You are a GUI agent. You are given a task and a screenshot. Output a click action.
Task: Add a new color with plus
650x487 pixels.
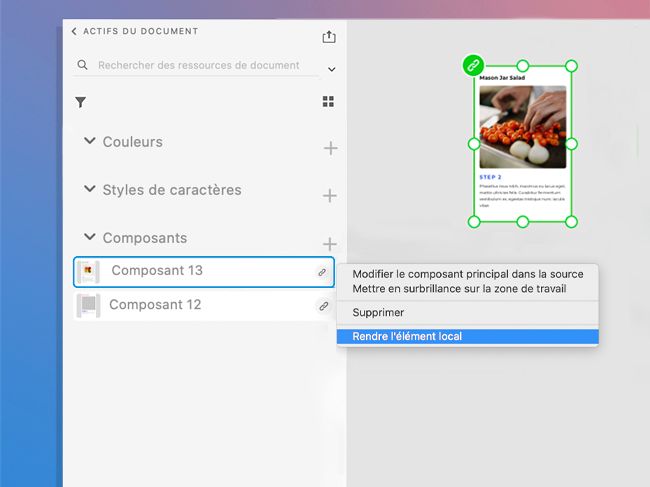click(330, 148)
